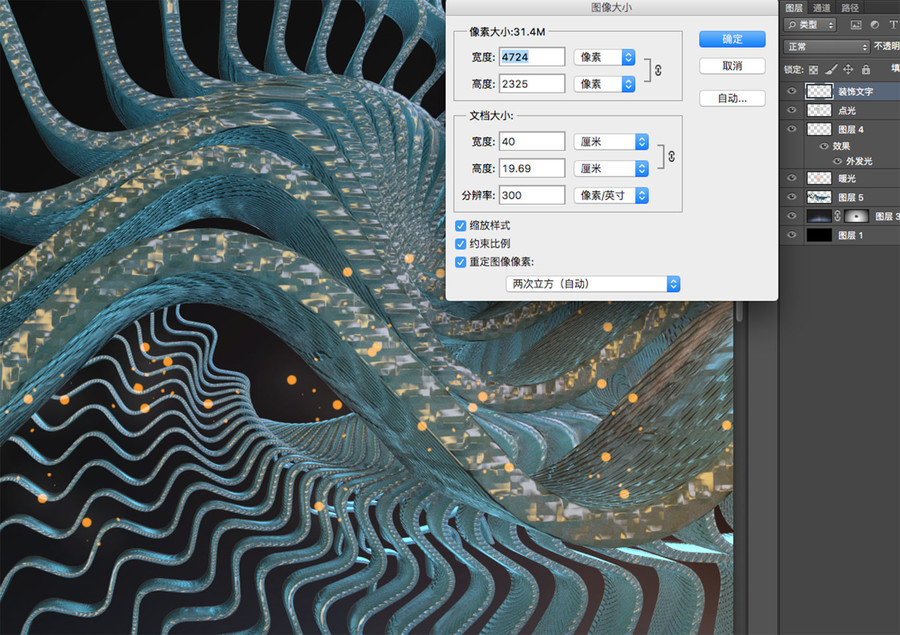900x635 pixels.
Task: Filter layers by type (T) icon
Action: coord(893,25)
